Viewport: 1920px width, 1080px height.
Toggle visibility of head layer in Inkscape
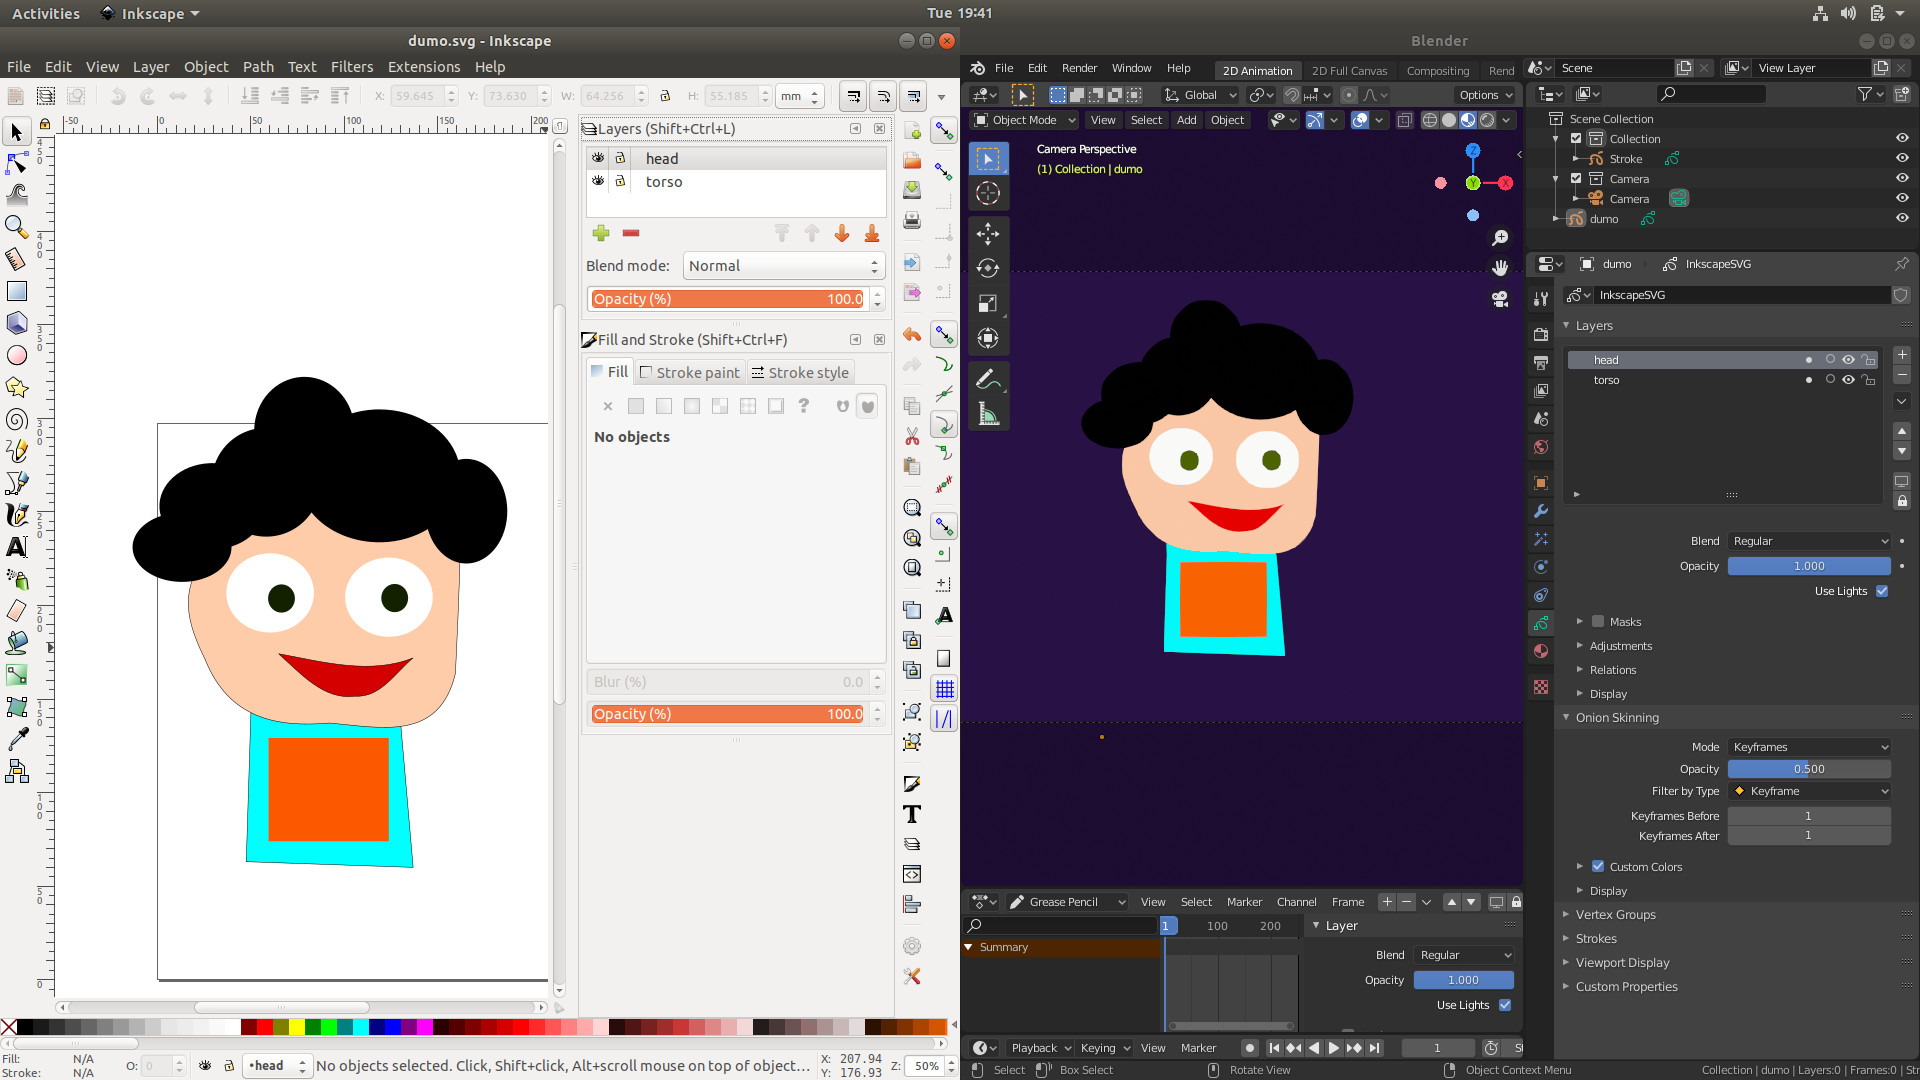click(598, 158)
